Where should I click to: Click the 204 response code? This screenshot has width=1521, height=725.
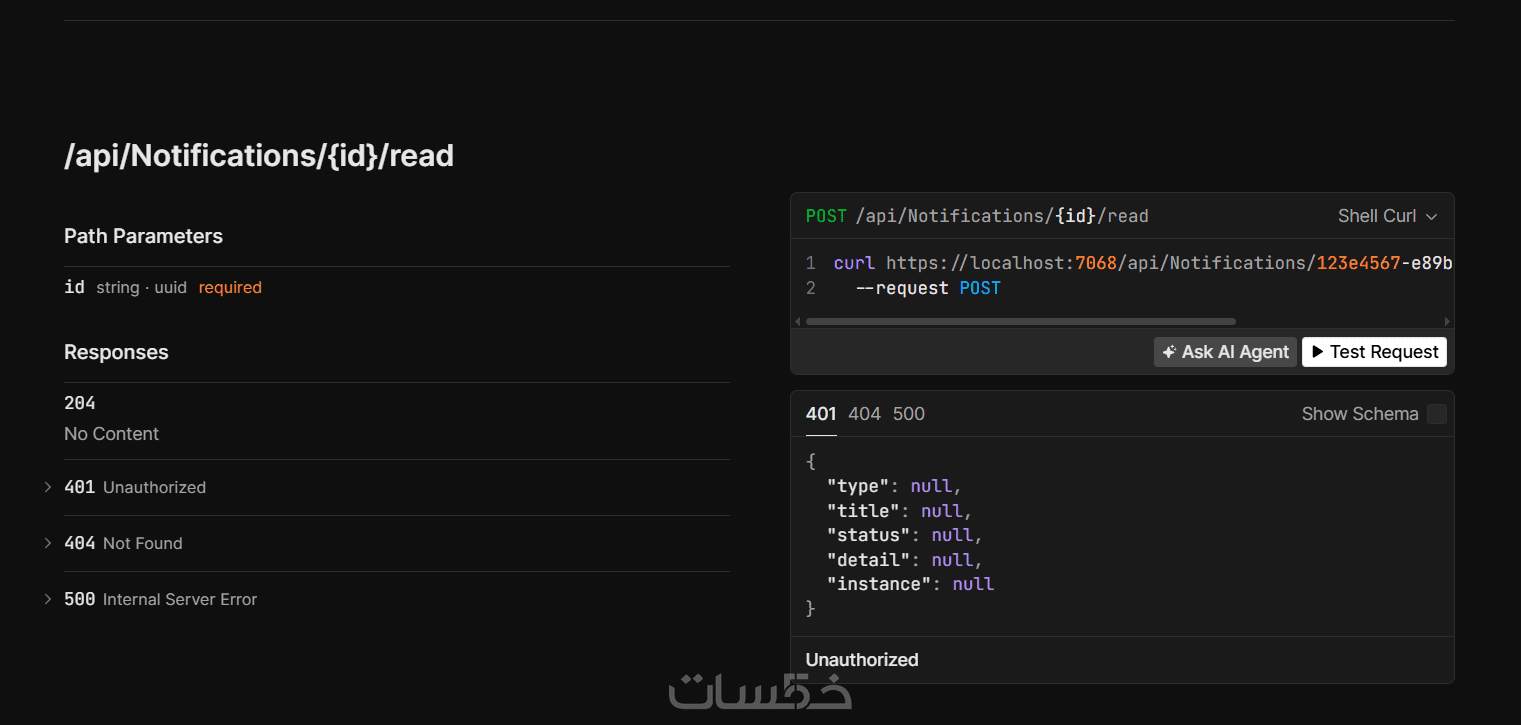click(80, 403)
